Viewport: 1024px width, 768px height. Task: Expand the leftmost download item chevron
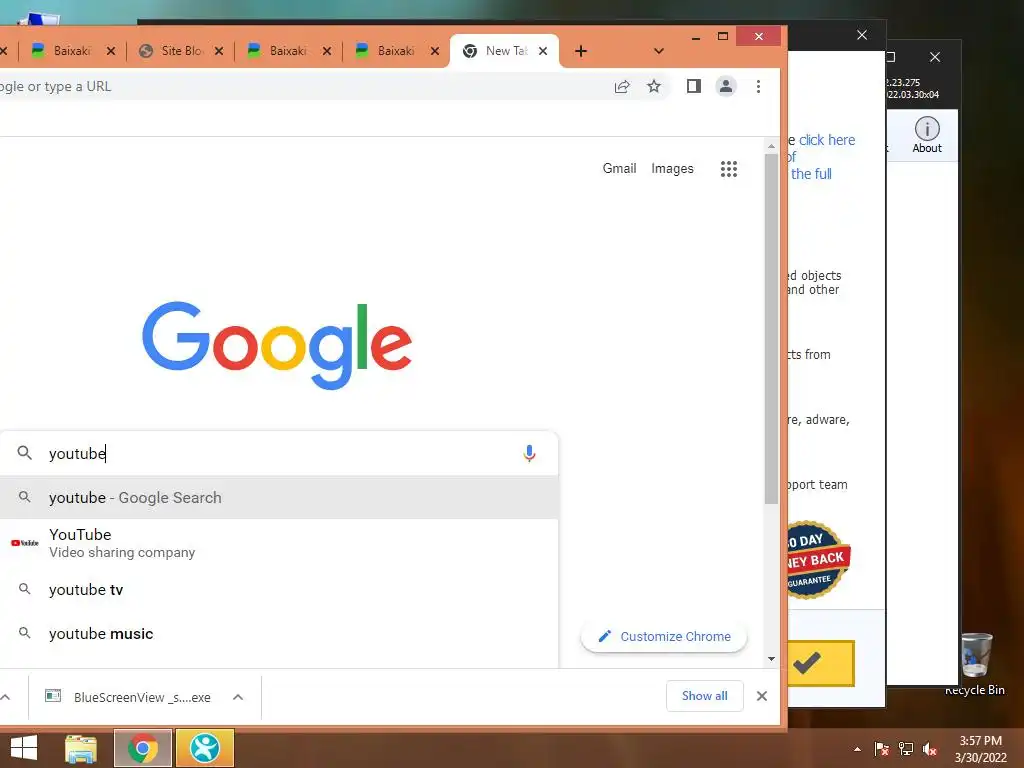(x=5, y=697)
